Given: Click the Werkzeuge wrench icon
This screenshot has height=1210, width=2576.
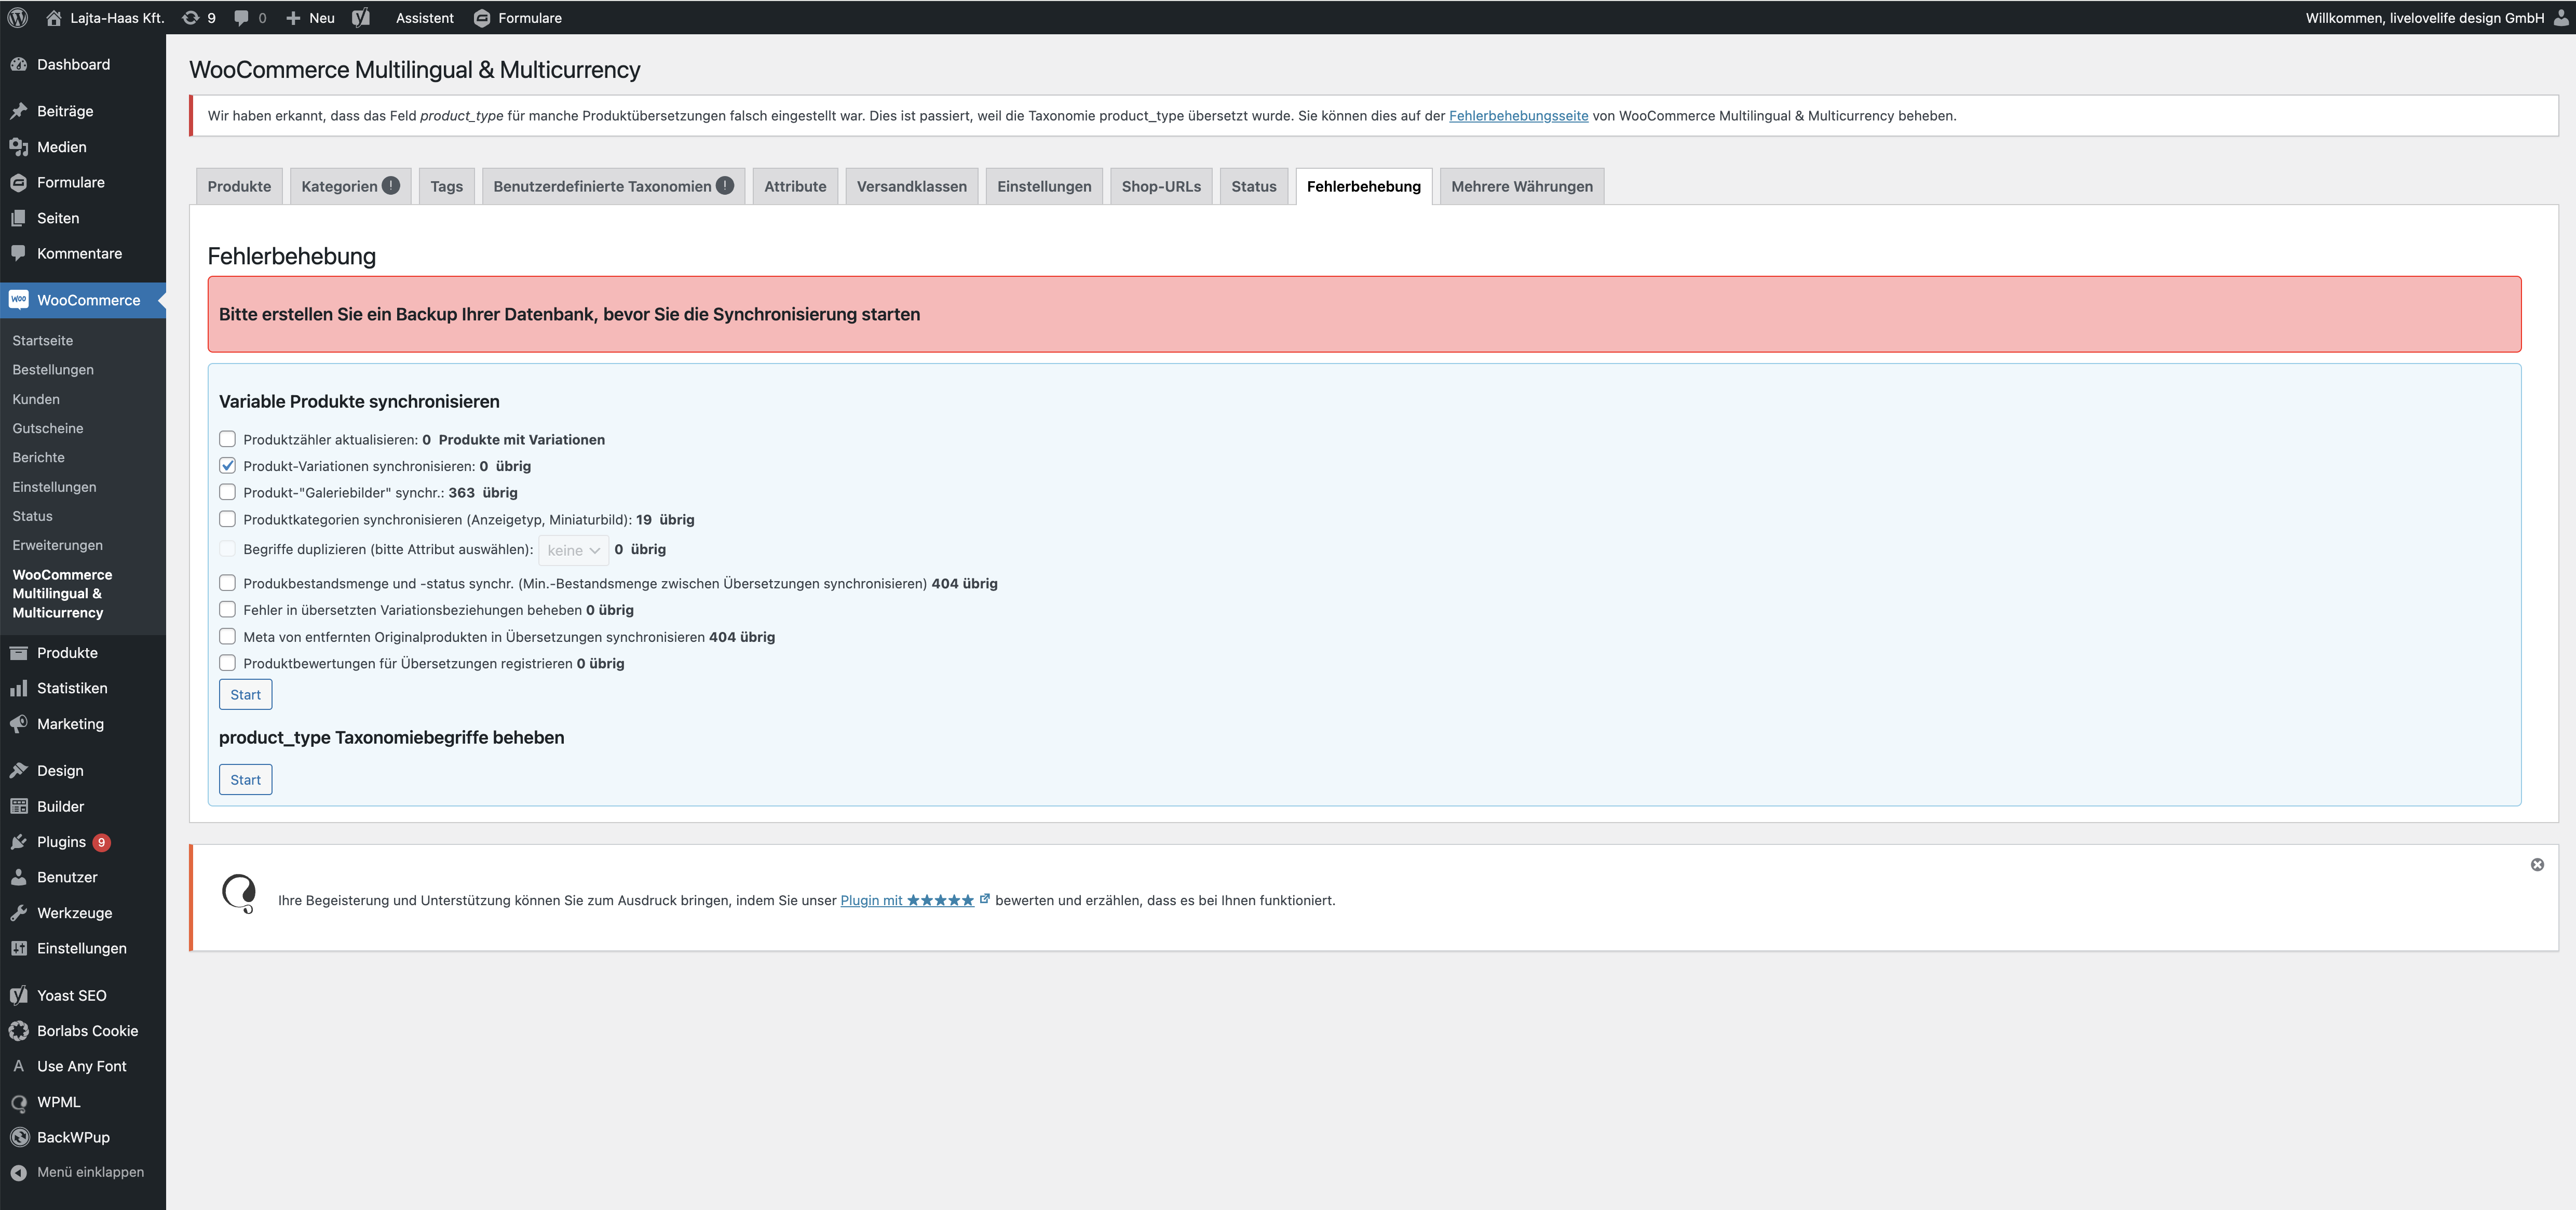Looking at the screenshot, I should pos(18,913).
